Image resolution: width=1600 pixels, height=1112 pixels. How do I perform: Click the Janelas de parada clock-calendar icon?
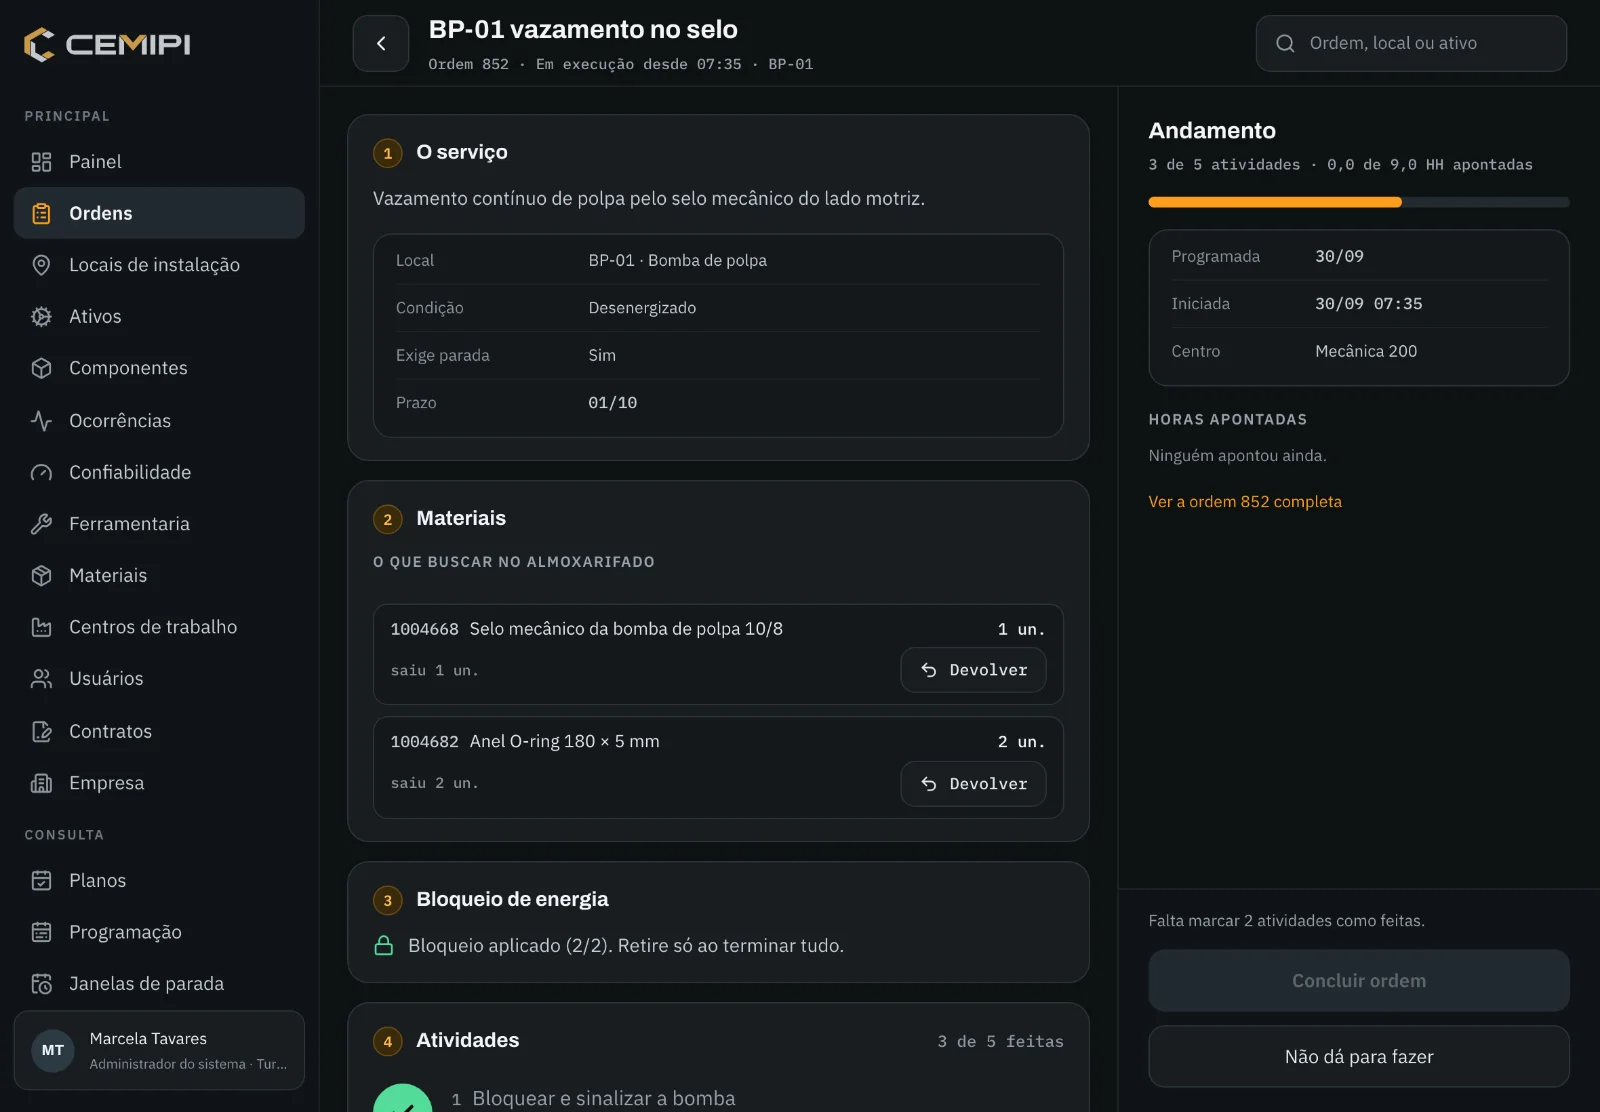coord(41,984)
